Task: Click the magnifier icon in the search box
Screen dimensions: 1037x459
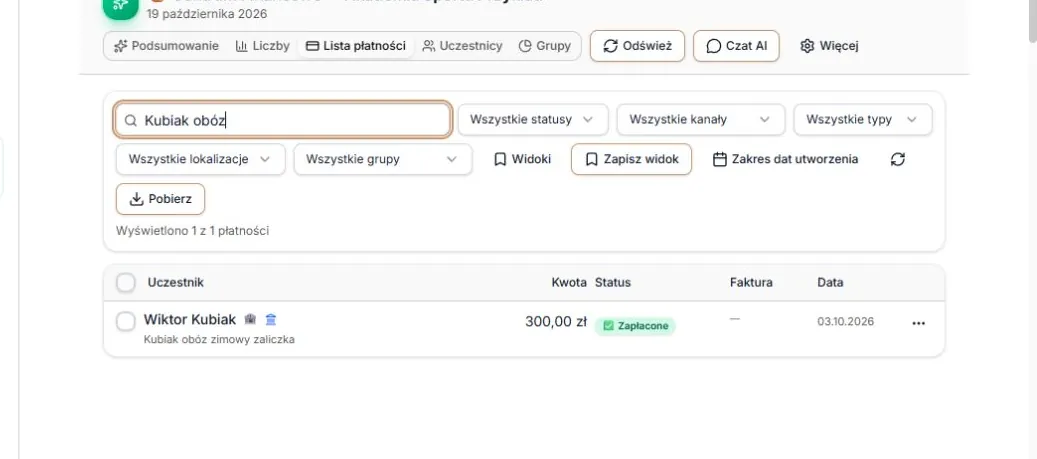Action: [130, 120]
